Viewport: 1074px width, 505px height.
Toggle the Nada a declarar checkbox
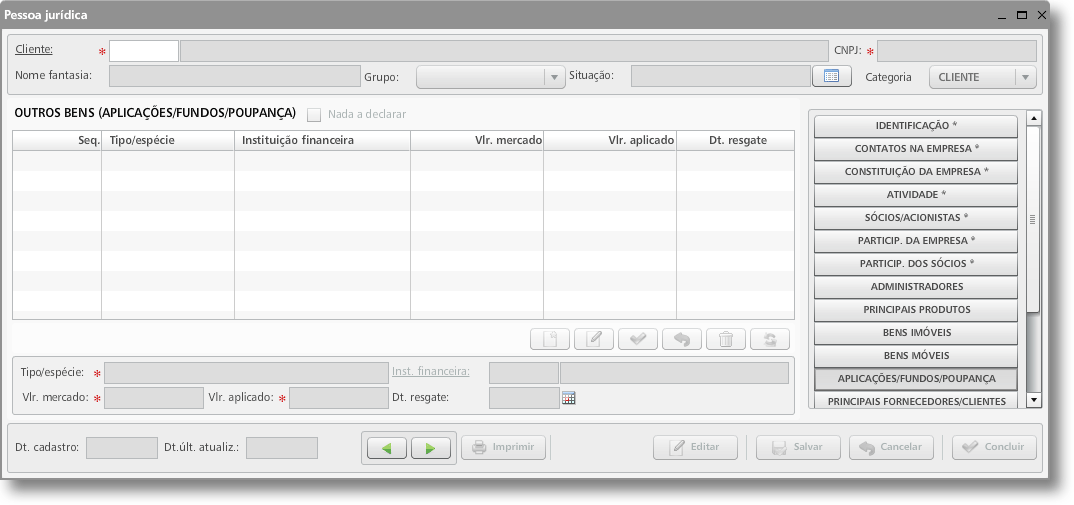[x=314, y=114]
